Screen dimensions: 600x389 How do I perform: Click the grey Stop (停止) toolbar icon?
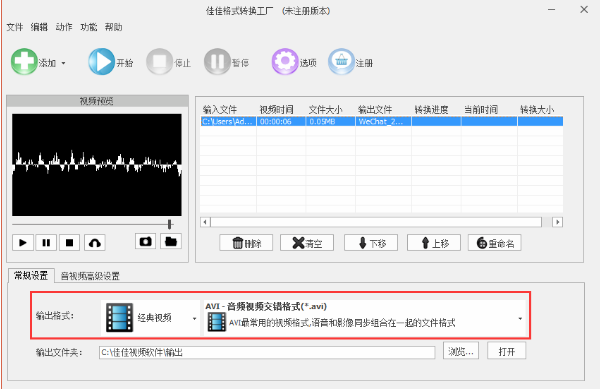click(160, 62)
